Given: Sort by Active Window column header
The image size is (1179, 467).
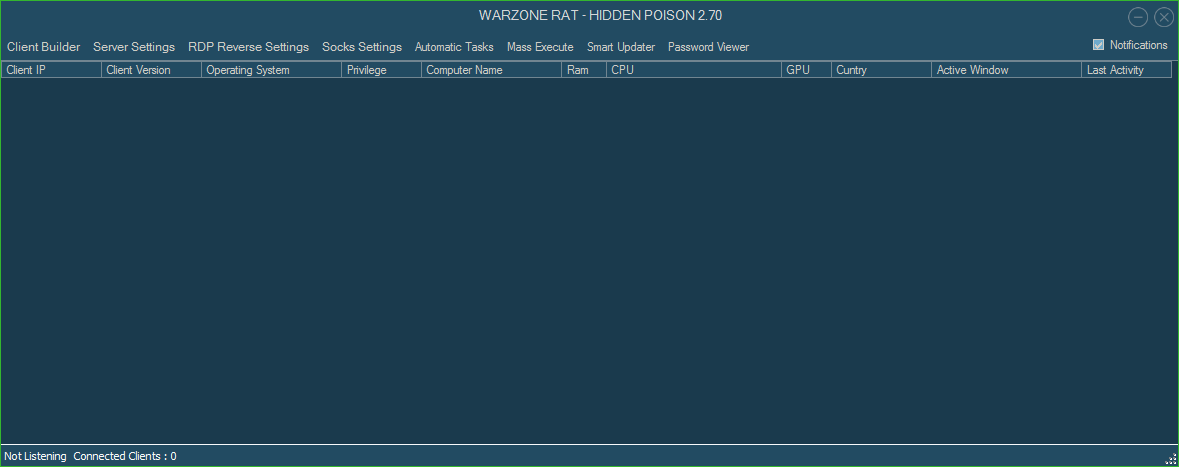Looking at the screenshot, I should pyautogui.click(x=1005, y=70).
